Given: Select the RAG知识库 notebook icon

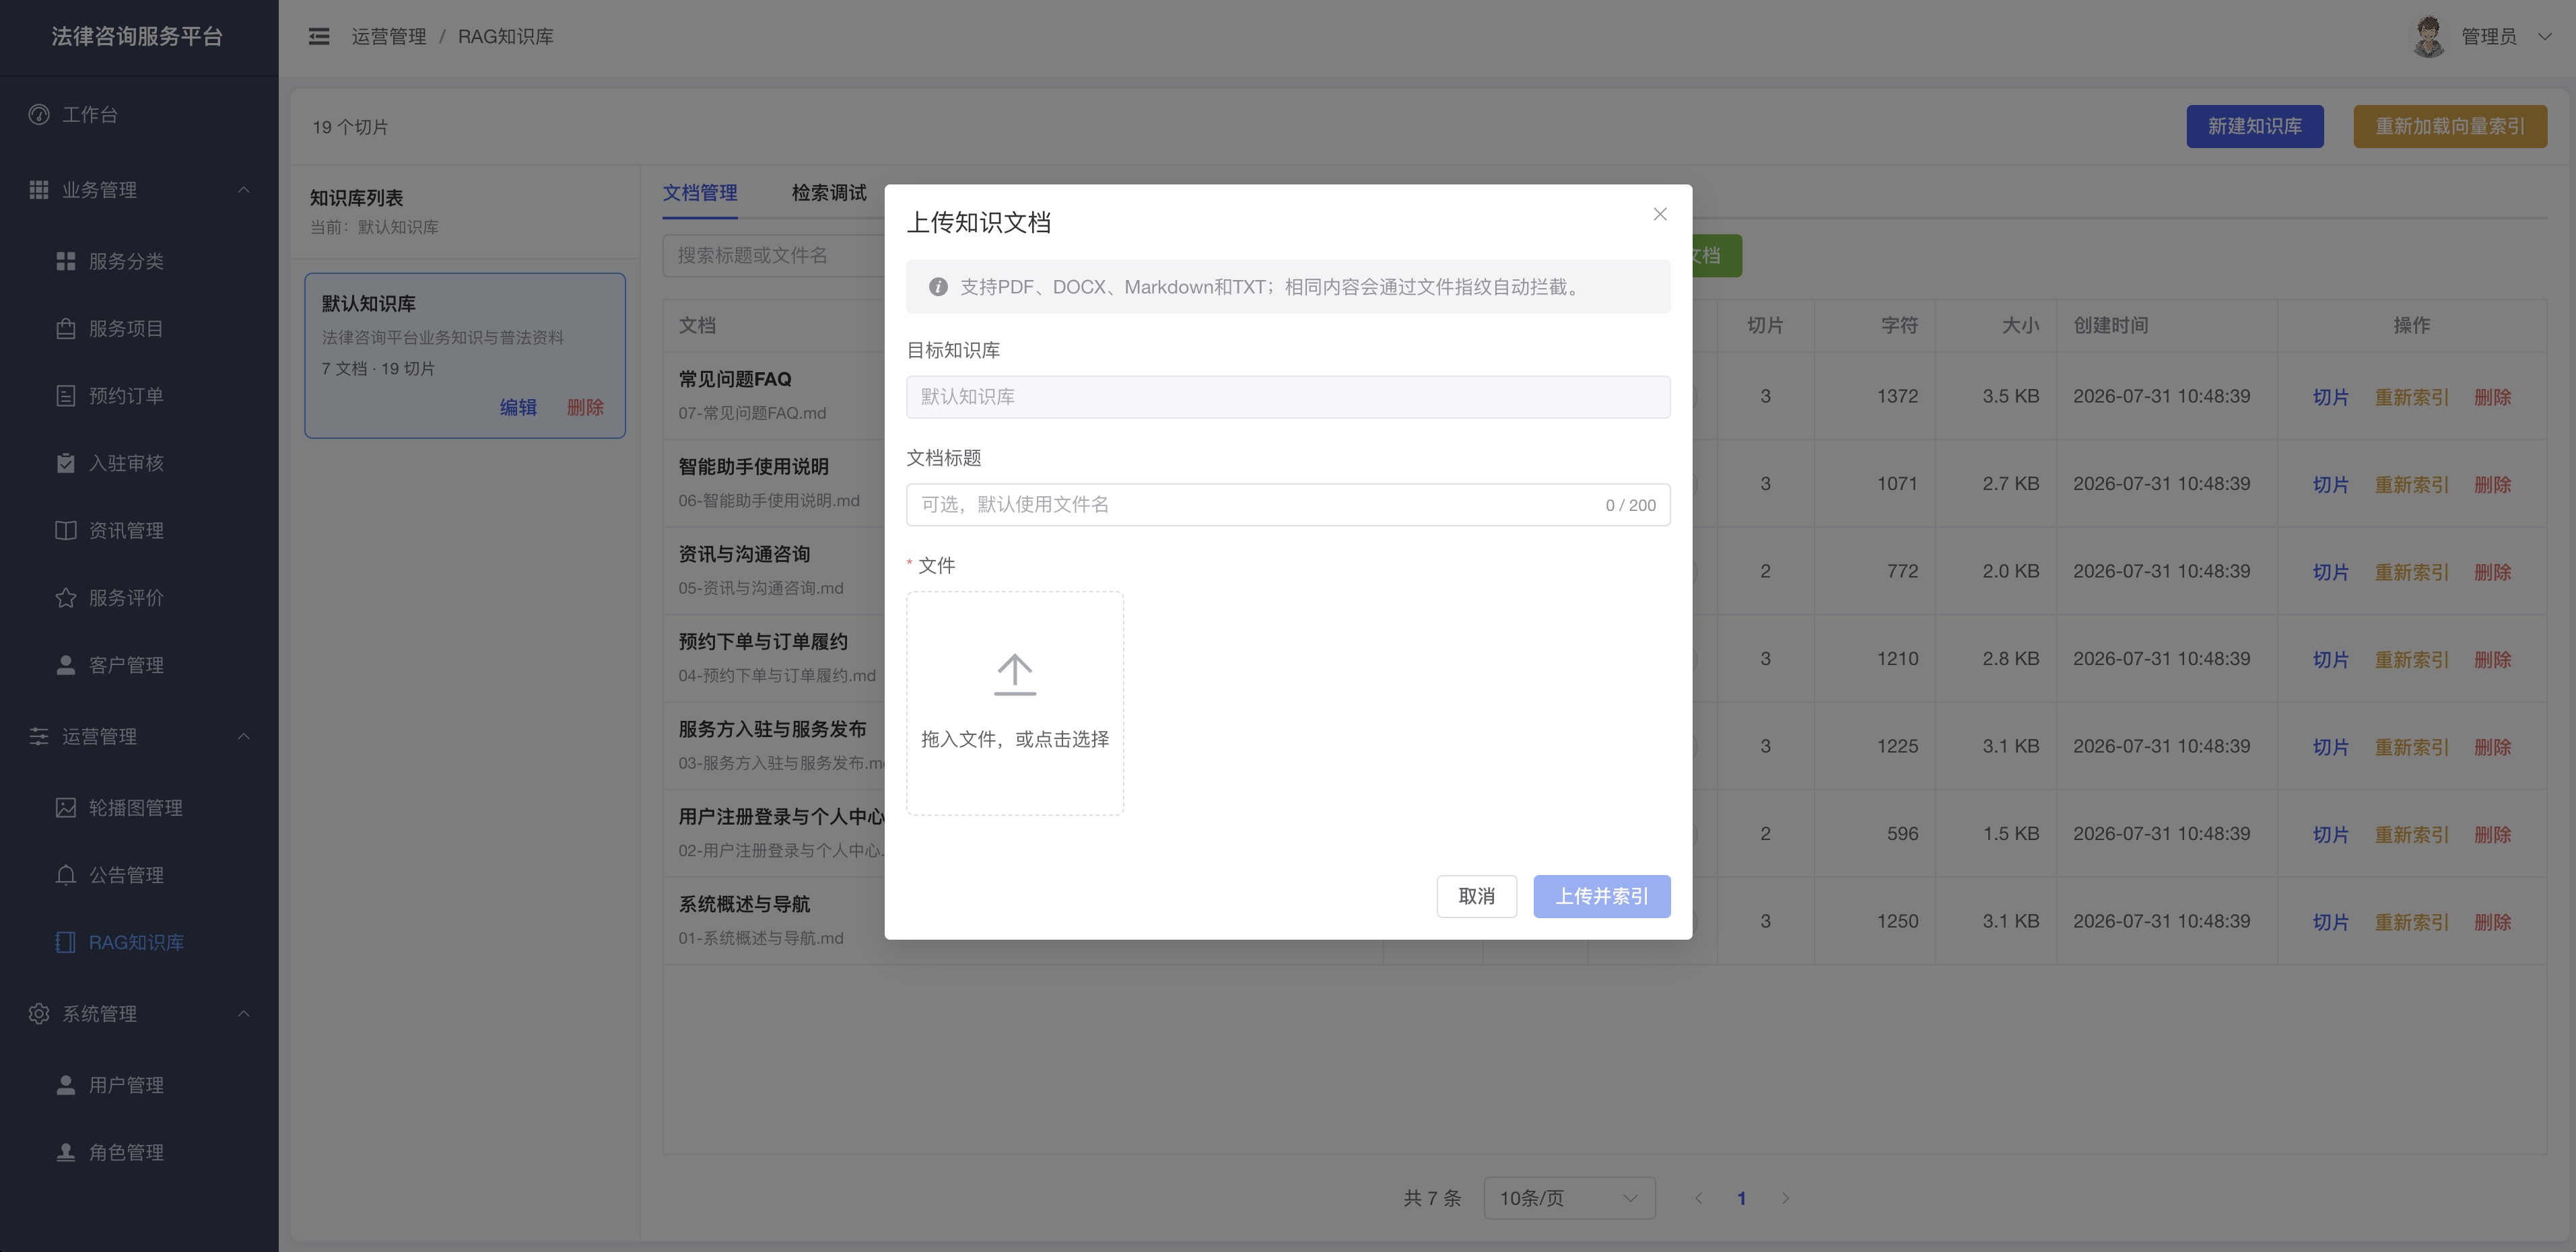Looking at the screenshot, I should coord(66,942).
